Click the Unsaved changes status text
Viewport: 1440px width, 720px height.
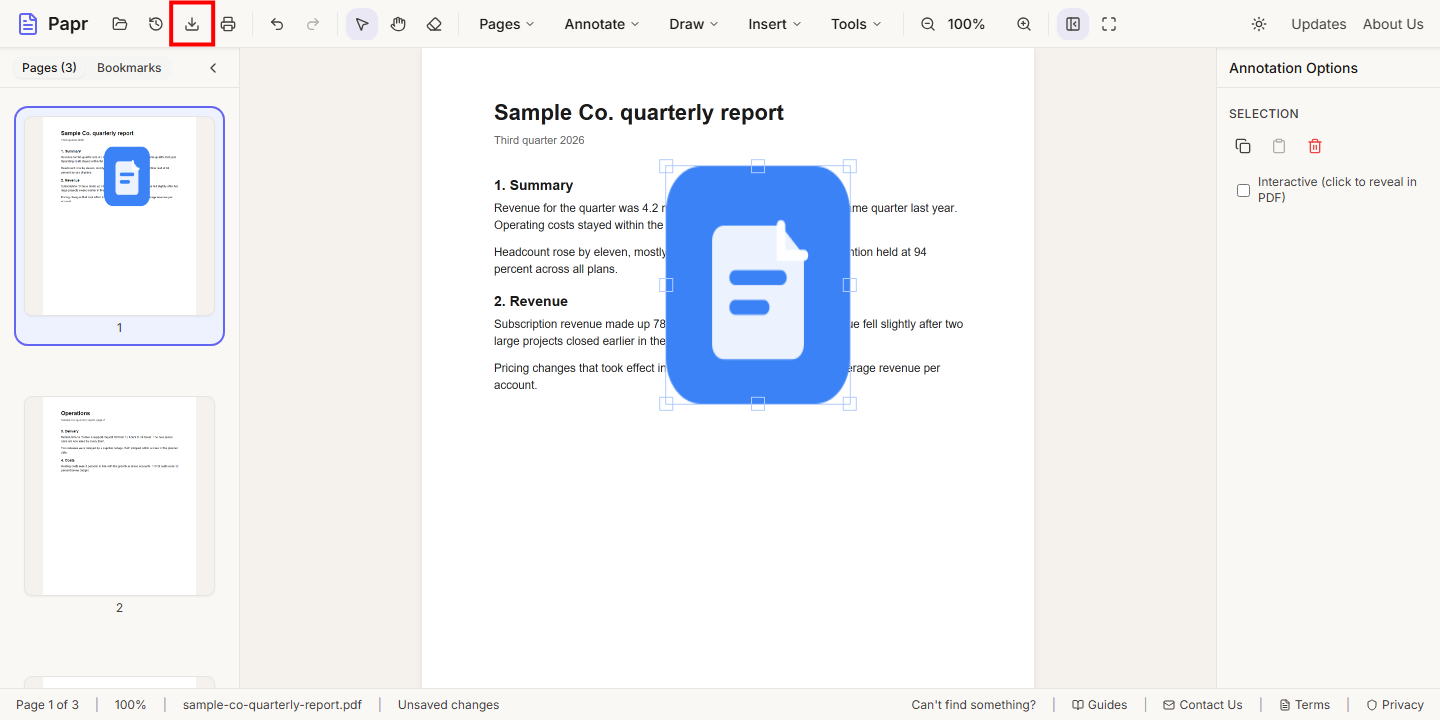tap(448, 705)
